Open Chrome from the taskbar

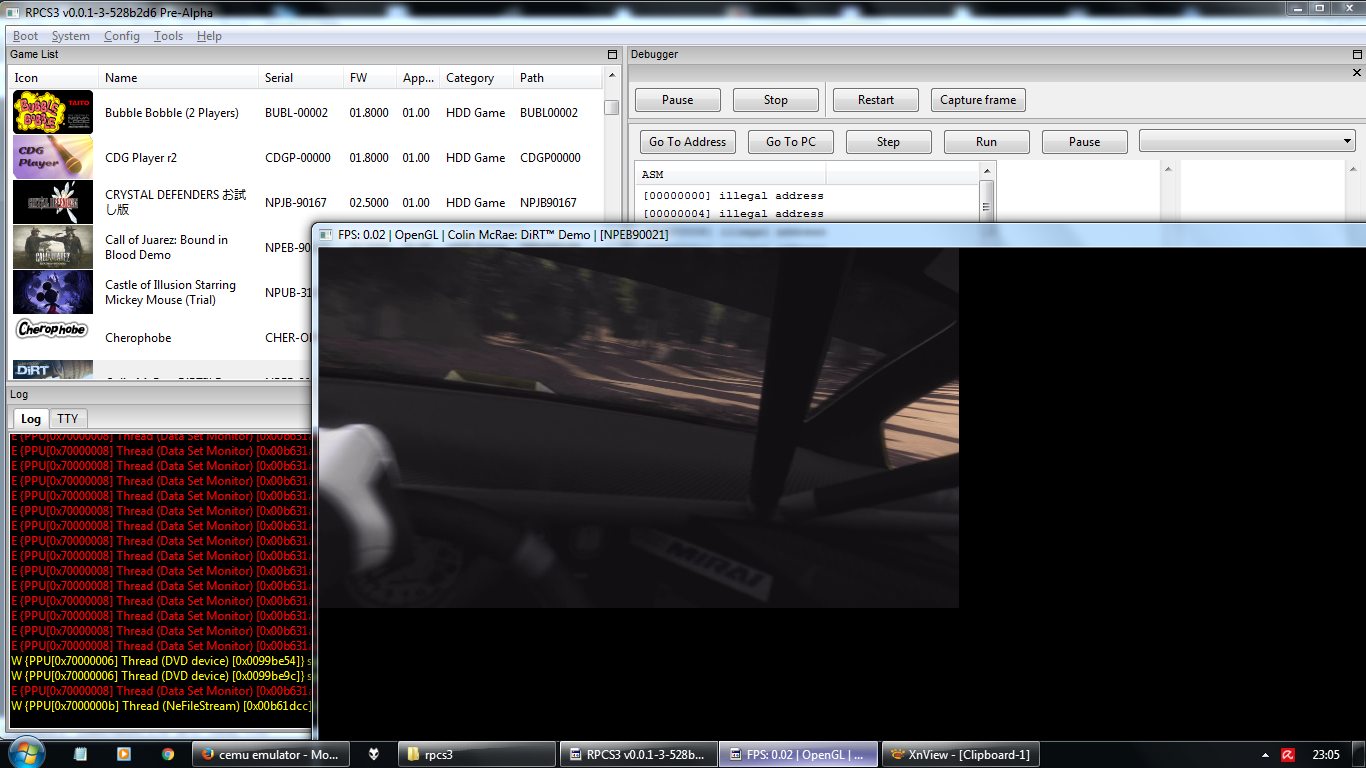[168, 754]
